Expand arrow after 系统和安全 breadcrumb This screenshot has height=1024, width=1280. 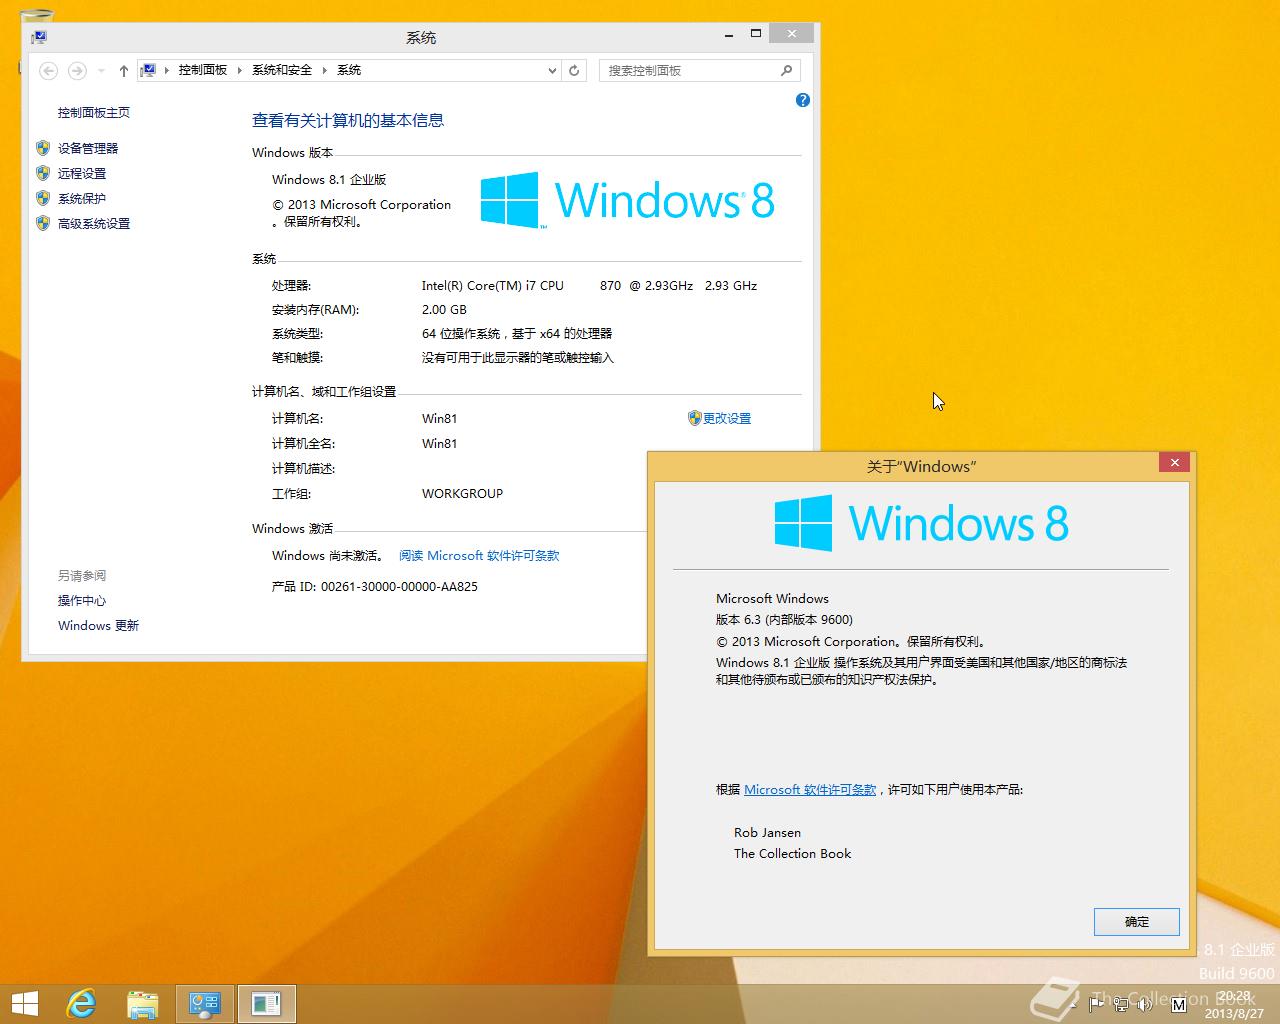[x=325, y=70]
